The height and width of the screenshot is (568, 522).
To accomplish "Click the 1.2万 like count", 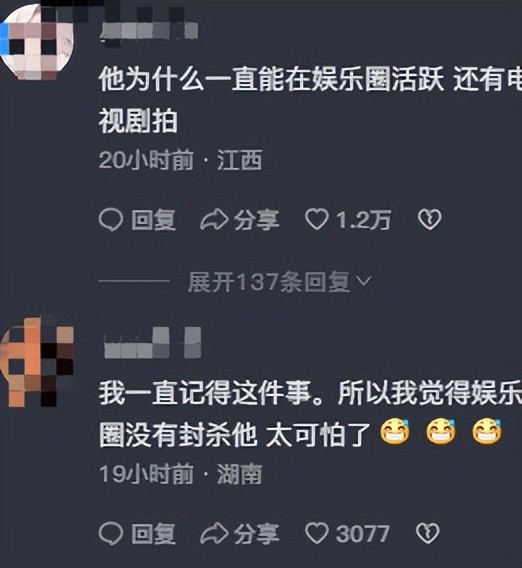I will click(x=363, y=220).
